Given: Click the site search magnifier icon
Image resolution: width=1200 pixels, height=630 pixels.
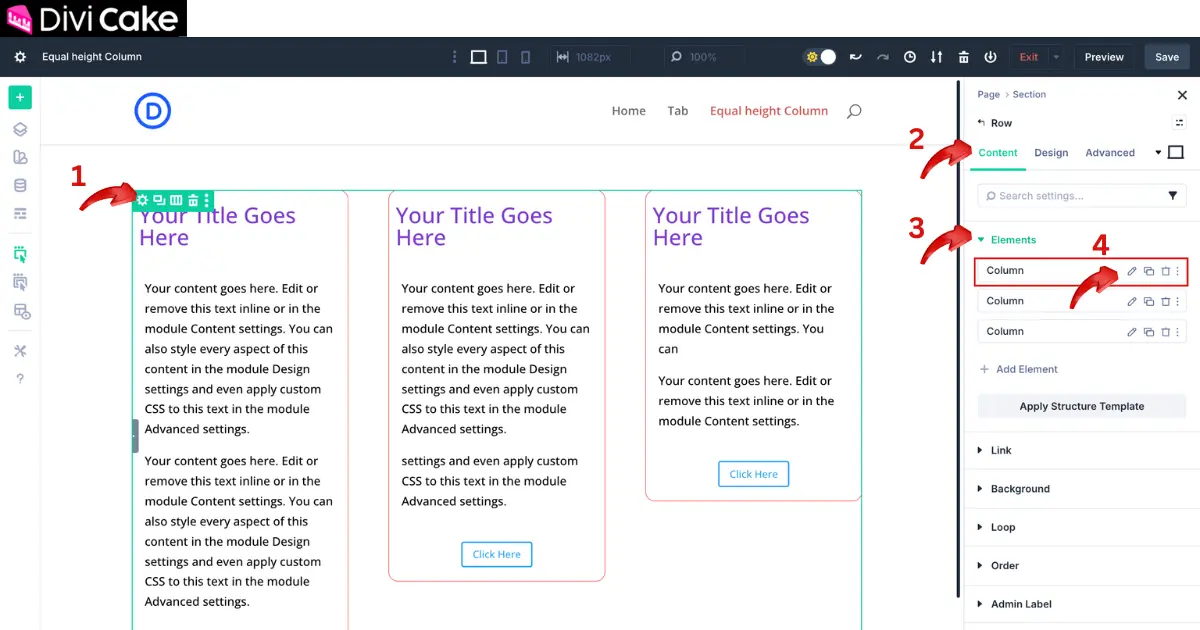Looking at the screenshot, I should pyautogui.click(x=854, y=111).
